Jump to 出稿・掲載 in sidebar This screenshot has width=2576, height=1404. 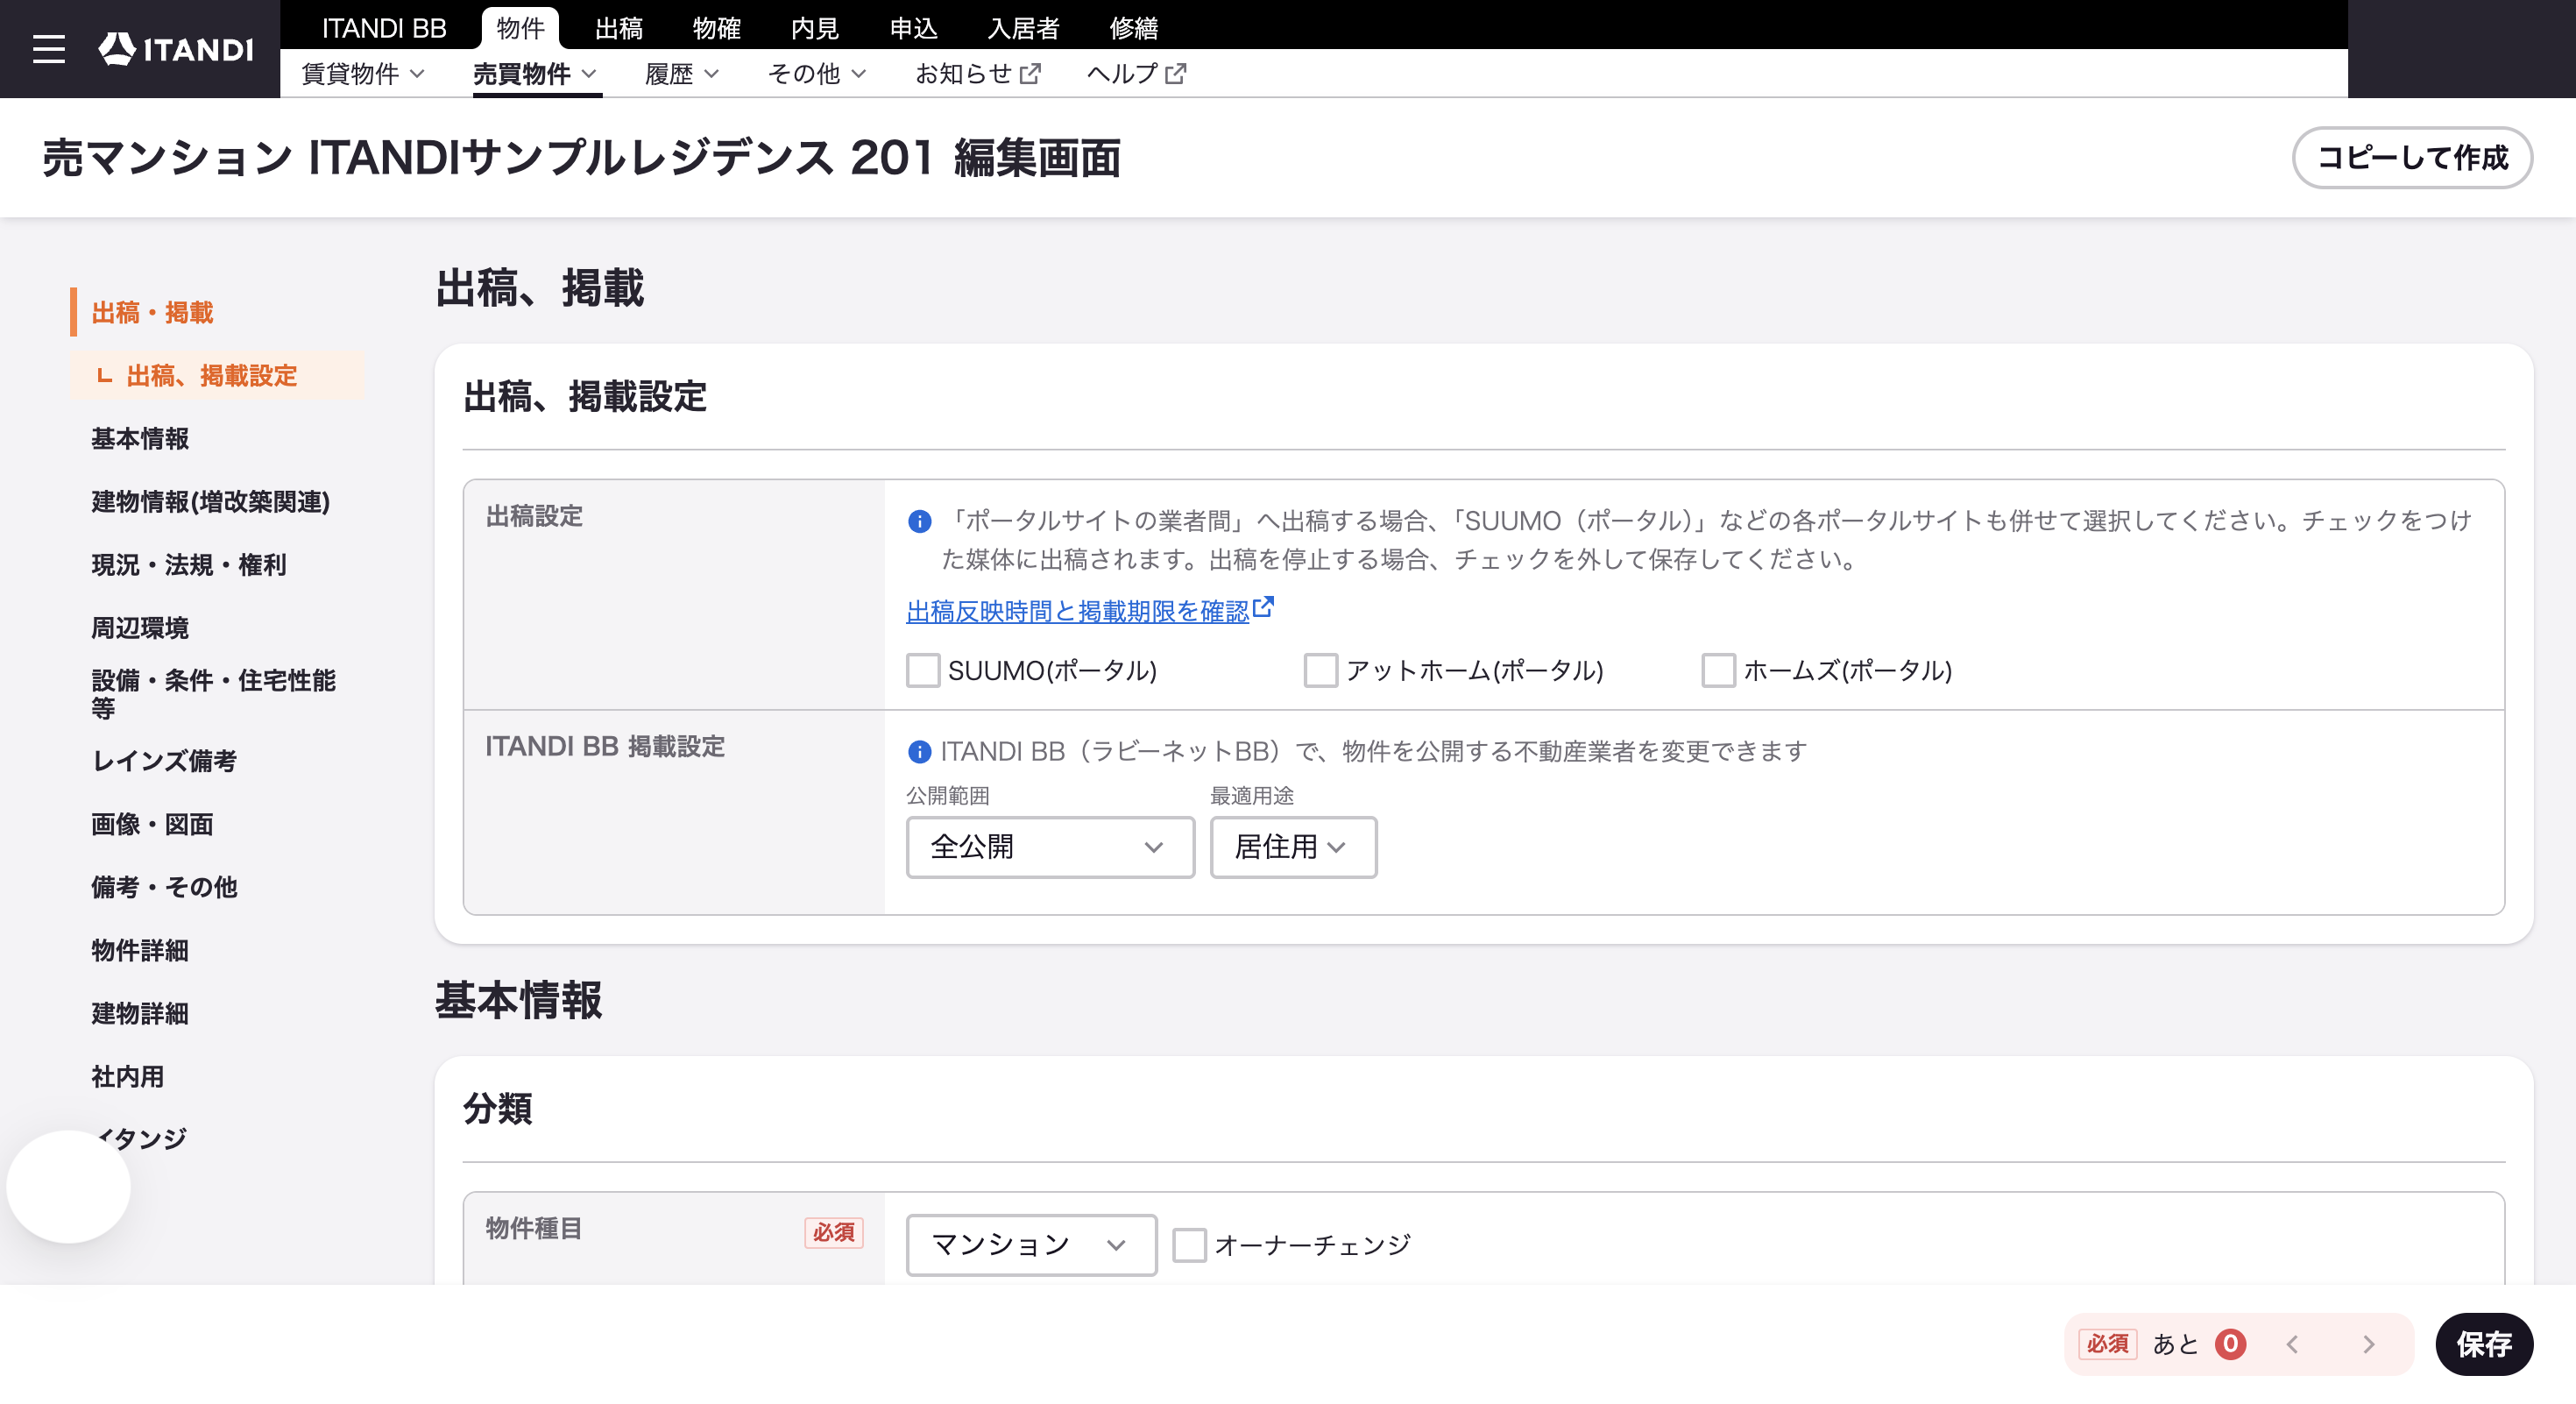click(152, 312)
